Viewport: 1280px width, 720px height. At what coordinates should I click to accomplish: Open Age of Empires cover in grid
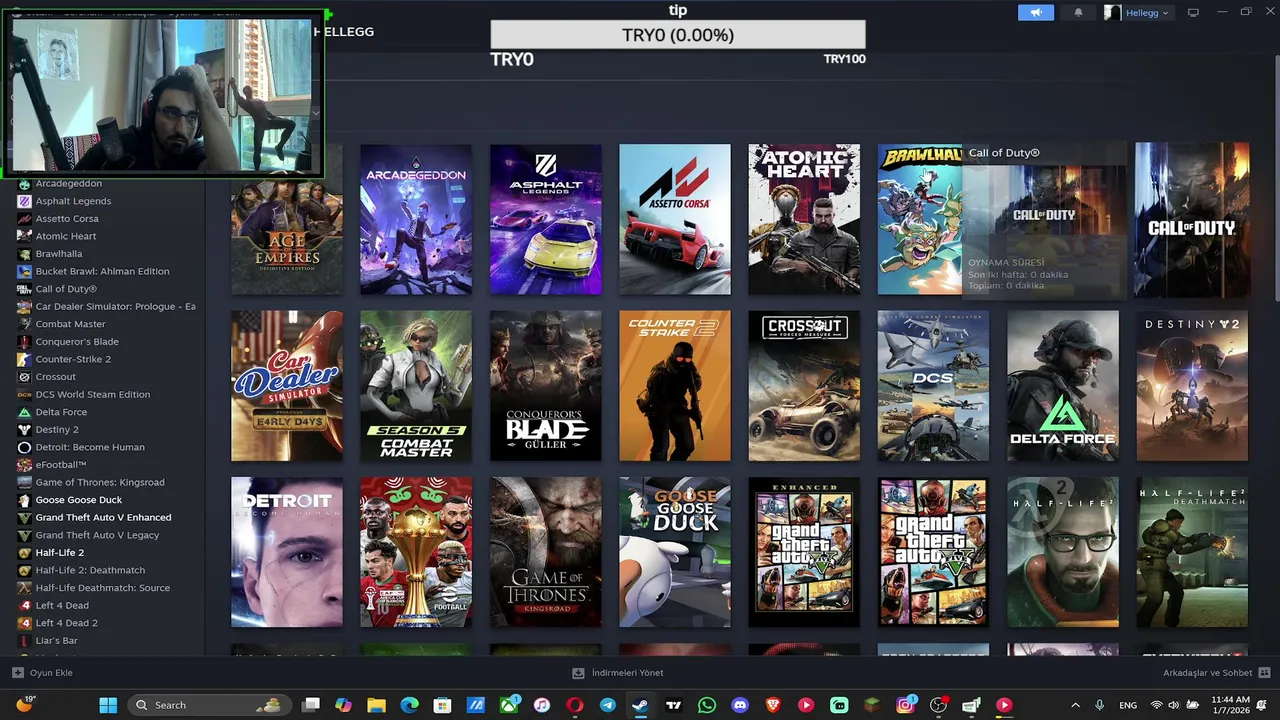tap(287, 220)
